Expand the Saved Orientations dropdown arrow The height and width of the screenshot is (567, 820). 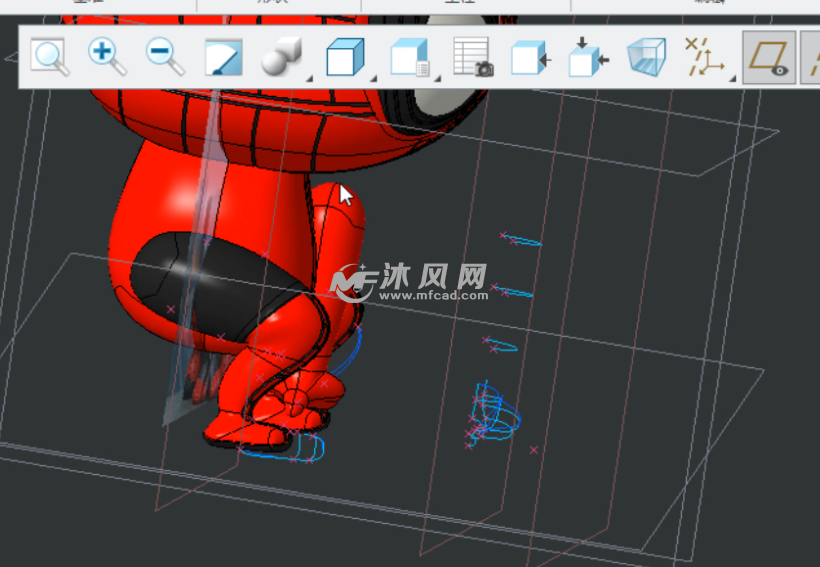point(373,78)
